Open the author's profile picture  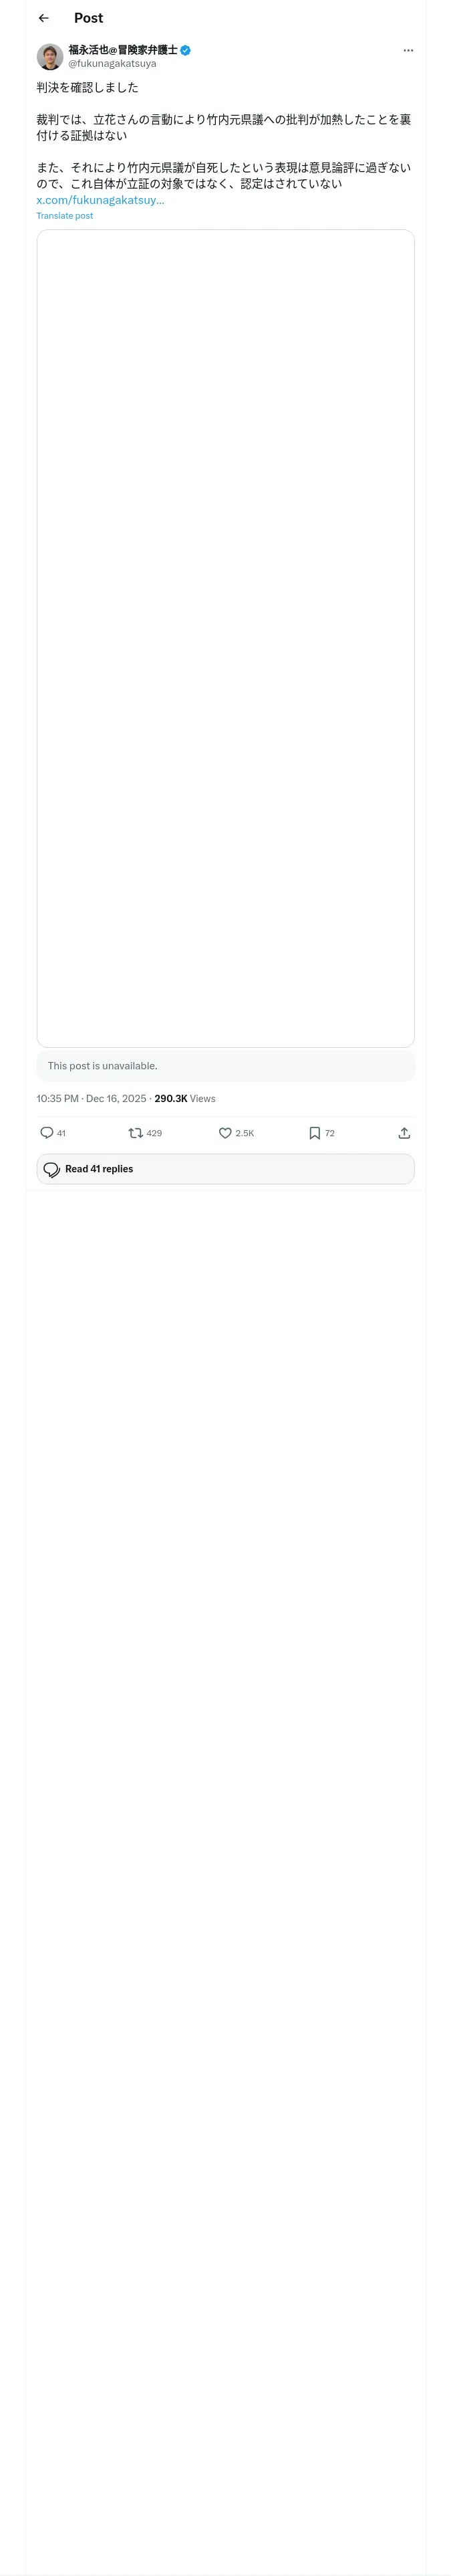coord(50,56)
